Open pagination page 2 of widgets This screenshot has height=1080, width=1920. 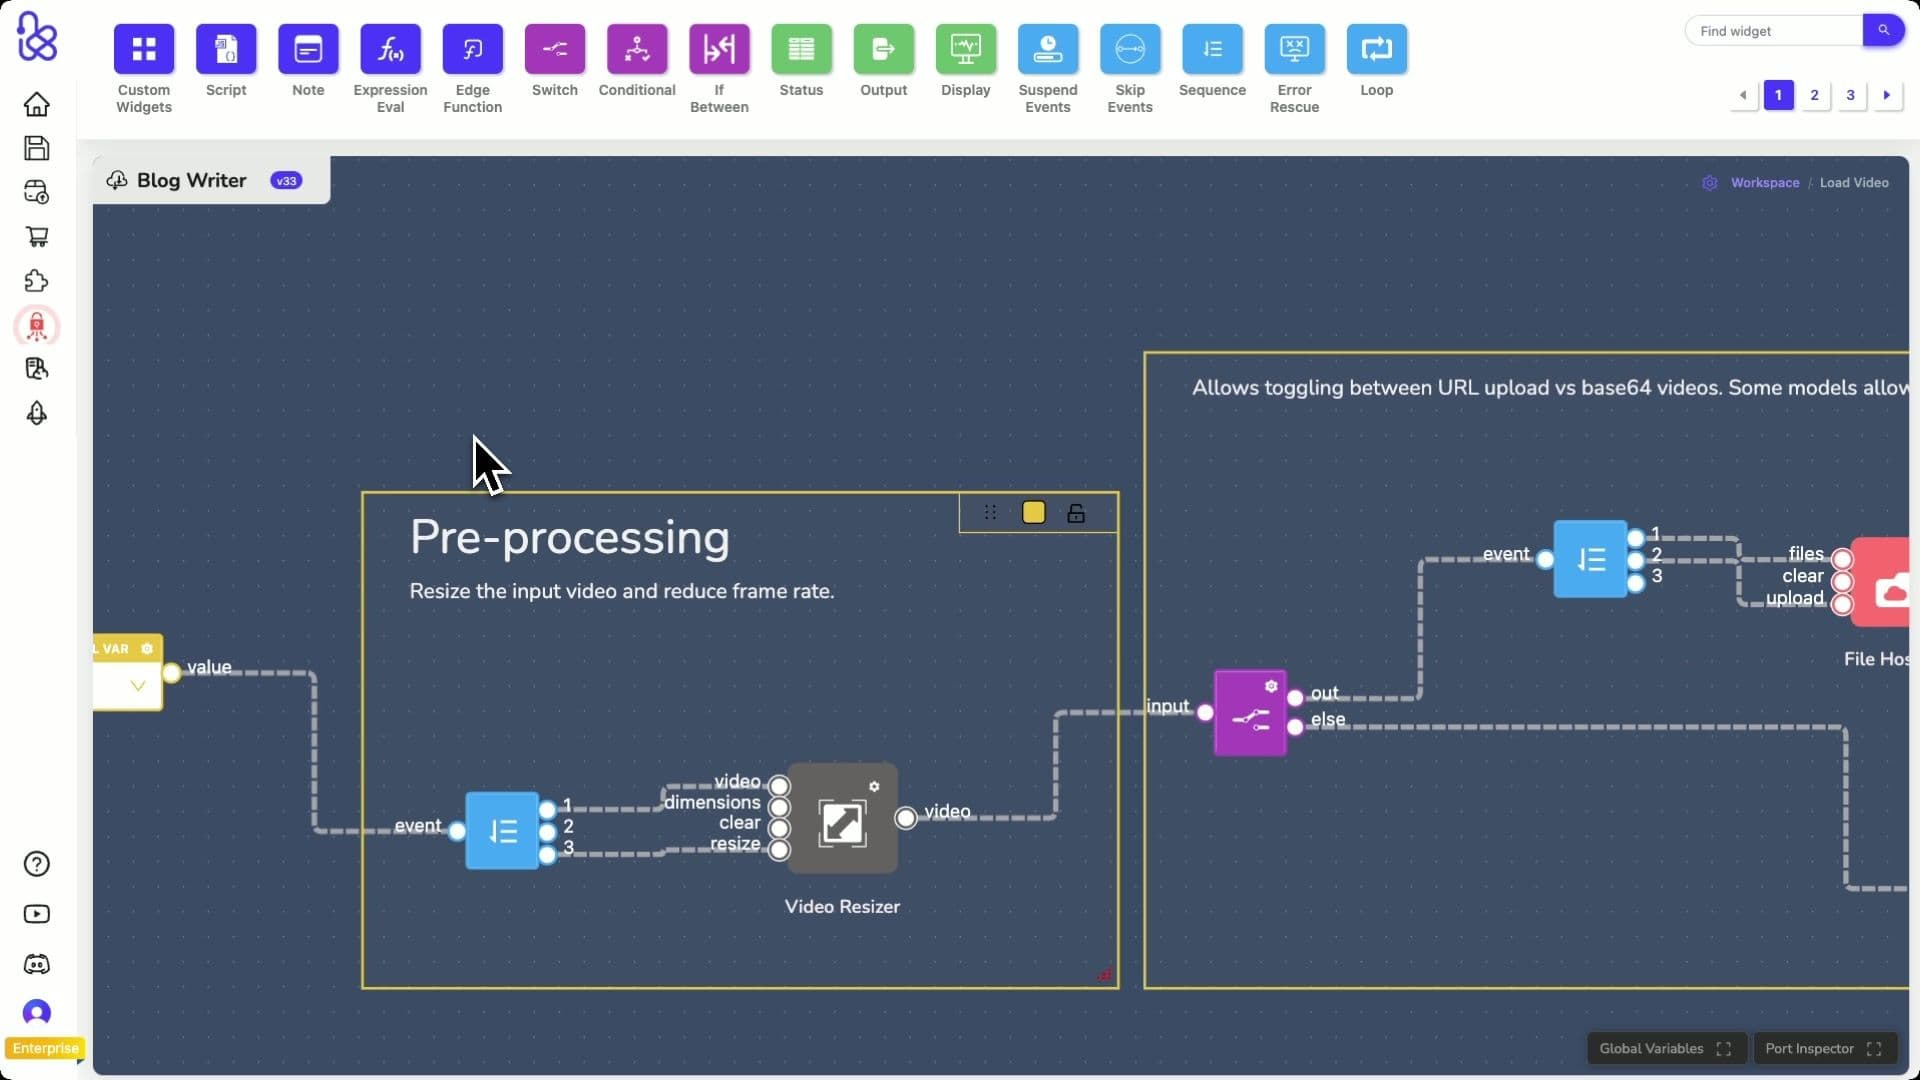[1815, 95]
